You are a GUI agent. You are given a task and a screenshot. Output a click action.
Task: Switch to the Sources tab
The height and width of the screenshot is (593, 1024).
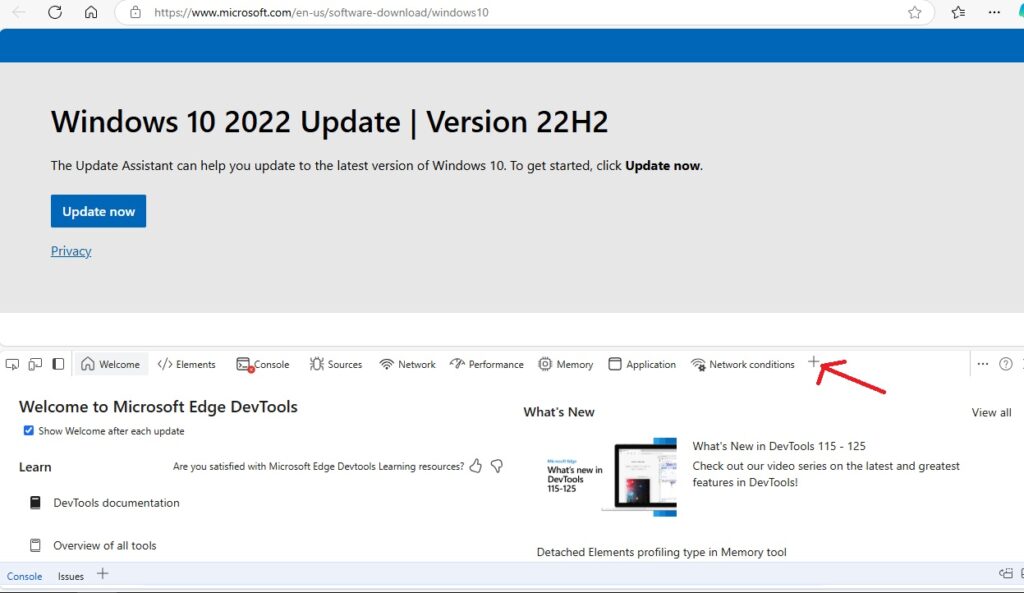(x=336, y=364)
